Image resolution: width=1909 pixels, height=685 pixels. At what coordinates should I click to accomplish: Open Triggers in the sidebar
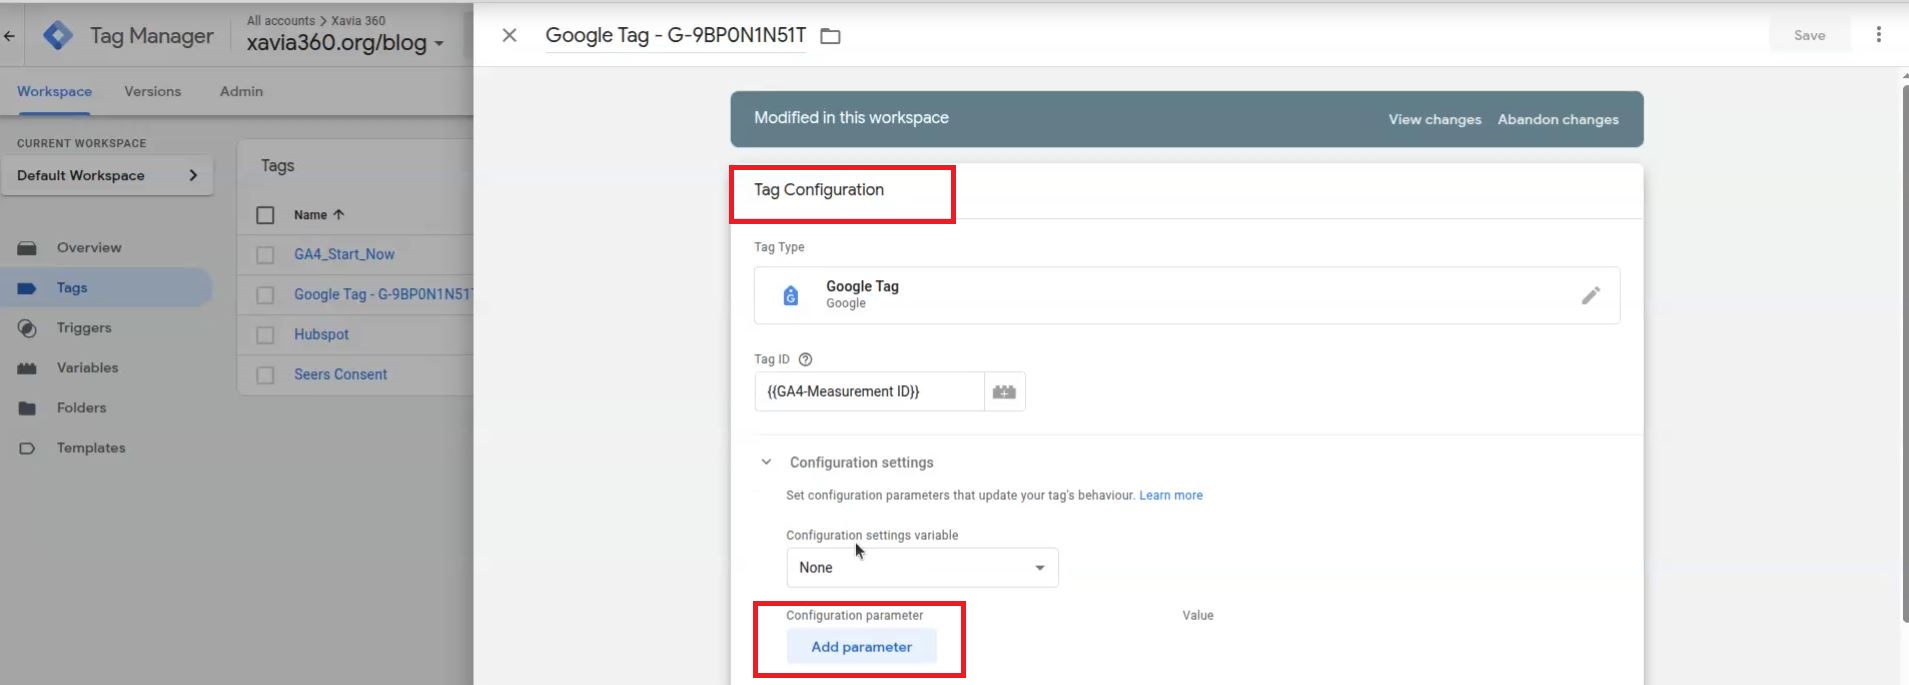click(84, 328)
